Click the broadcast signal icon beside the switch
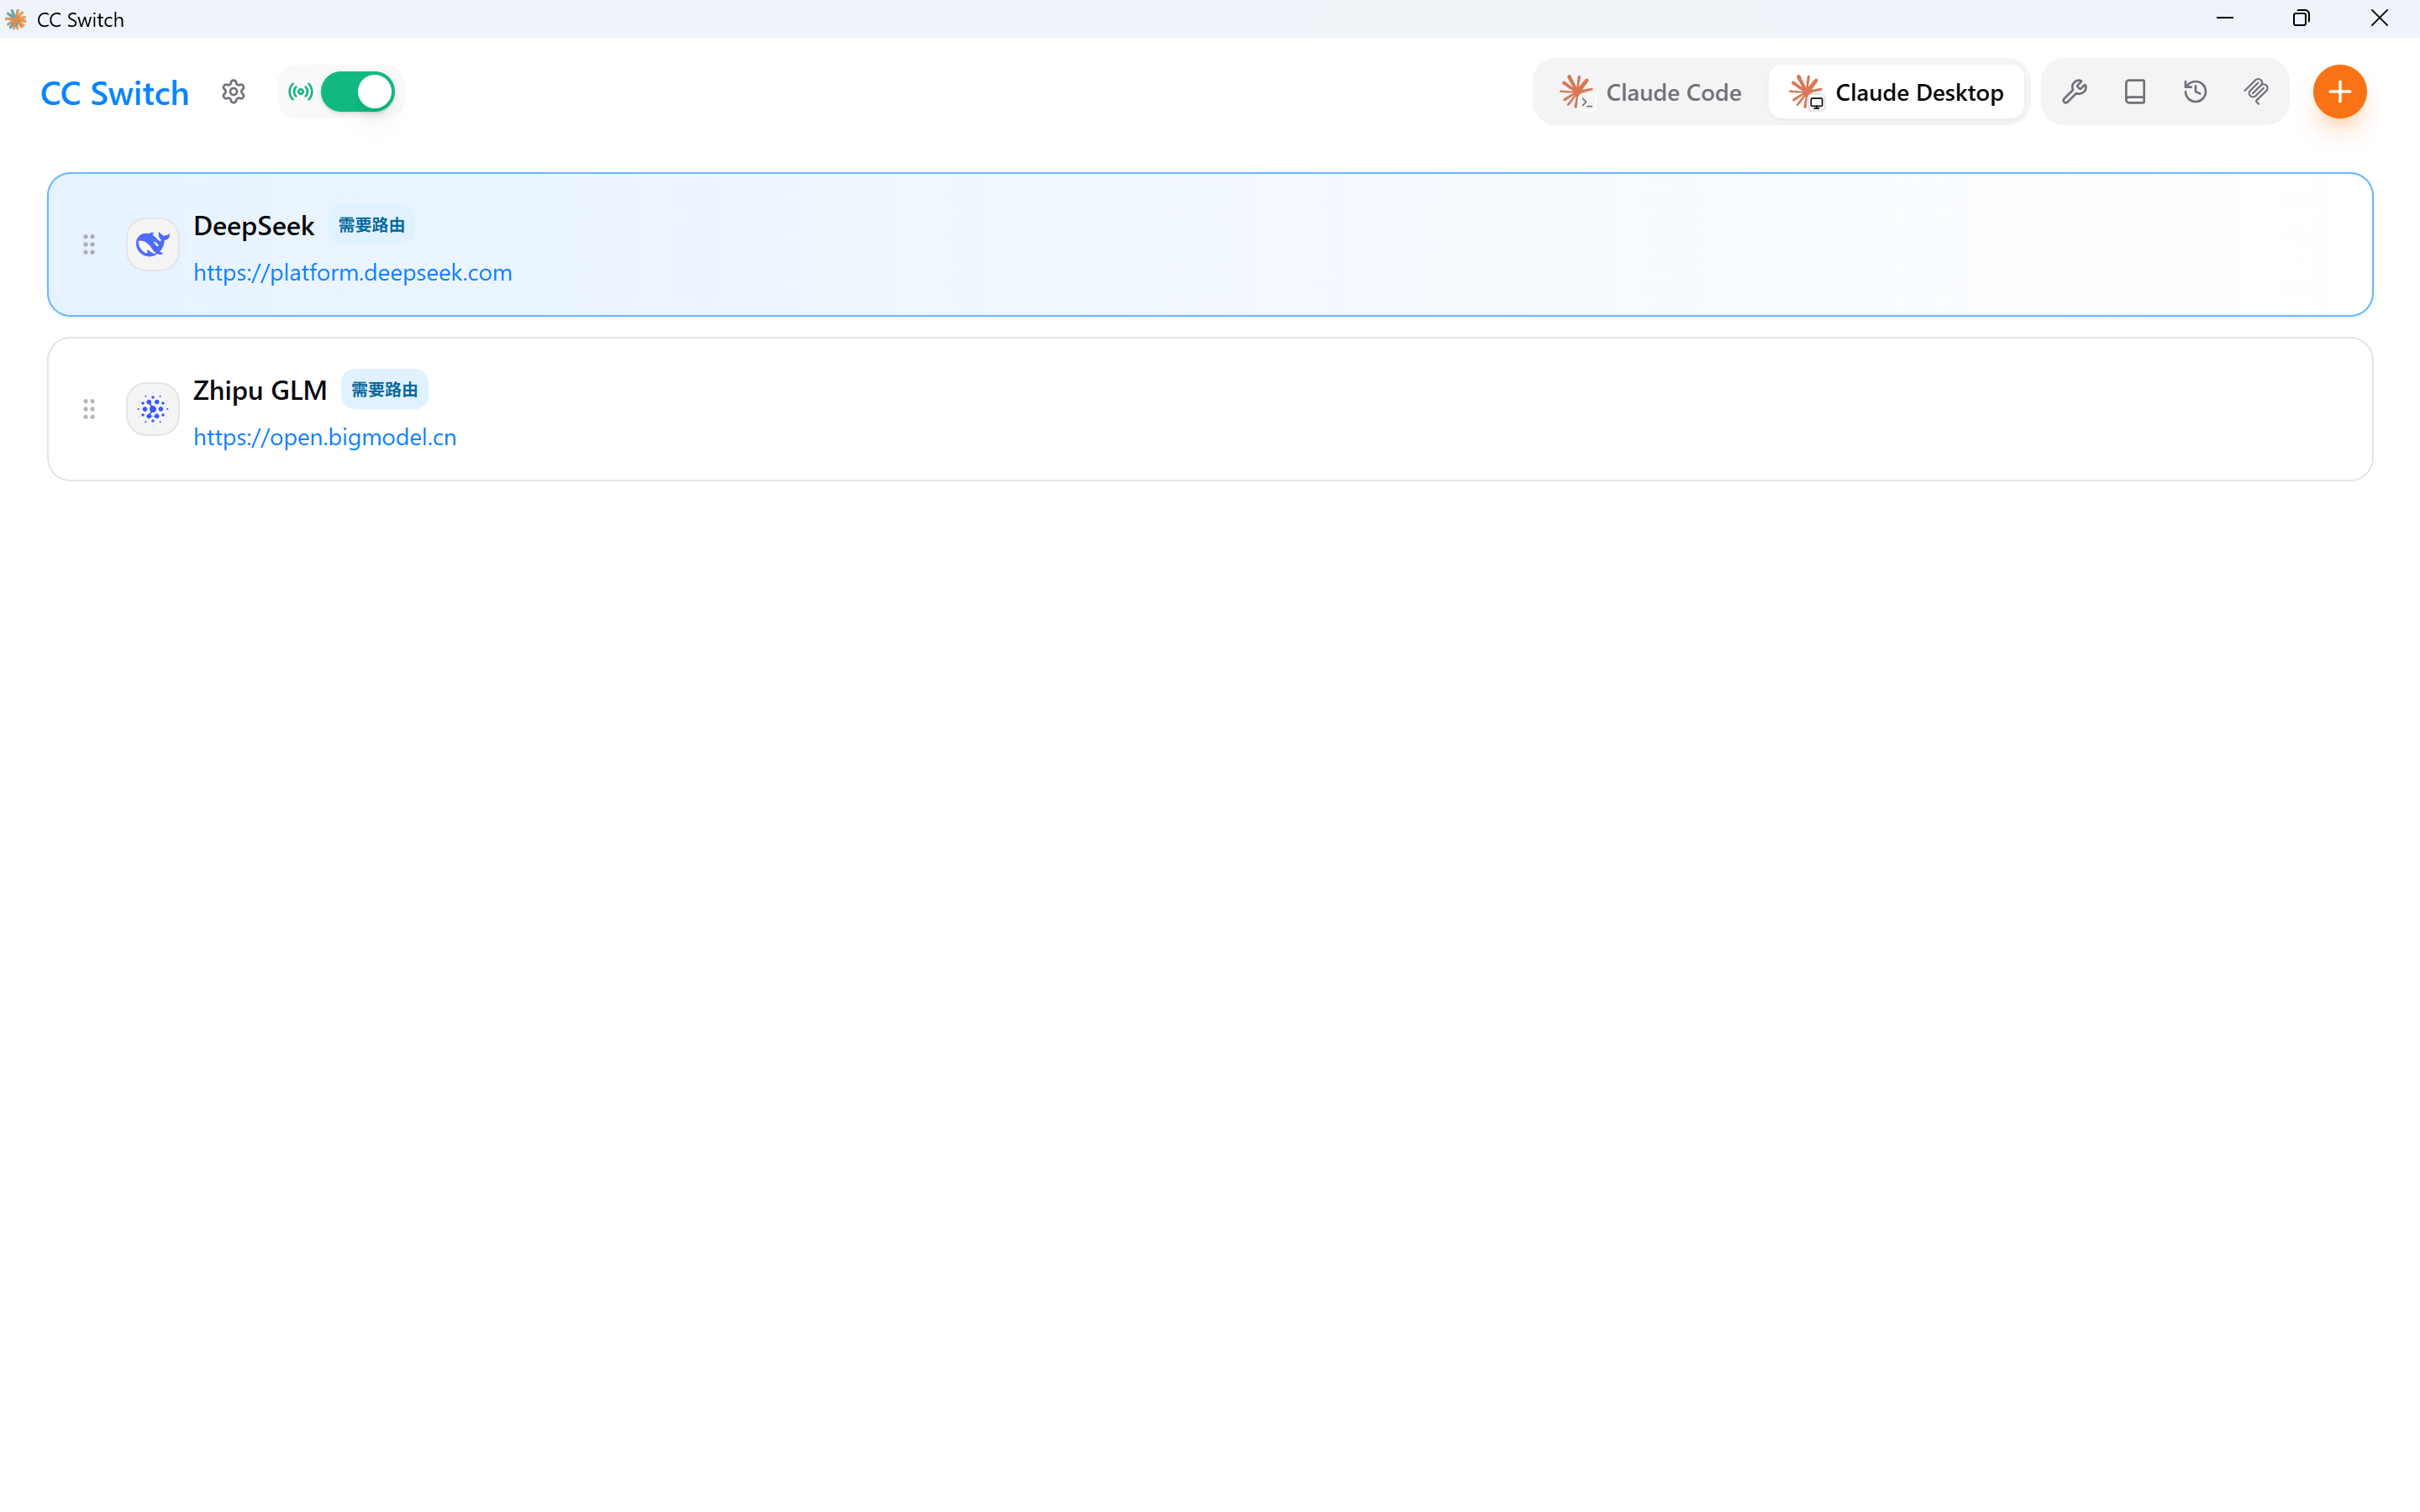Screen dimensions: 2420x1512 click(300, 92)
